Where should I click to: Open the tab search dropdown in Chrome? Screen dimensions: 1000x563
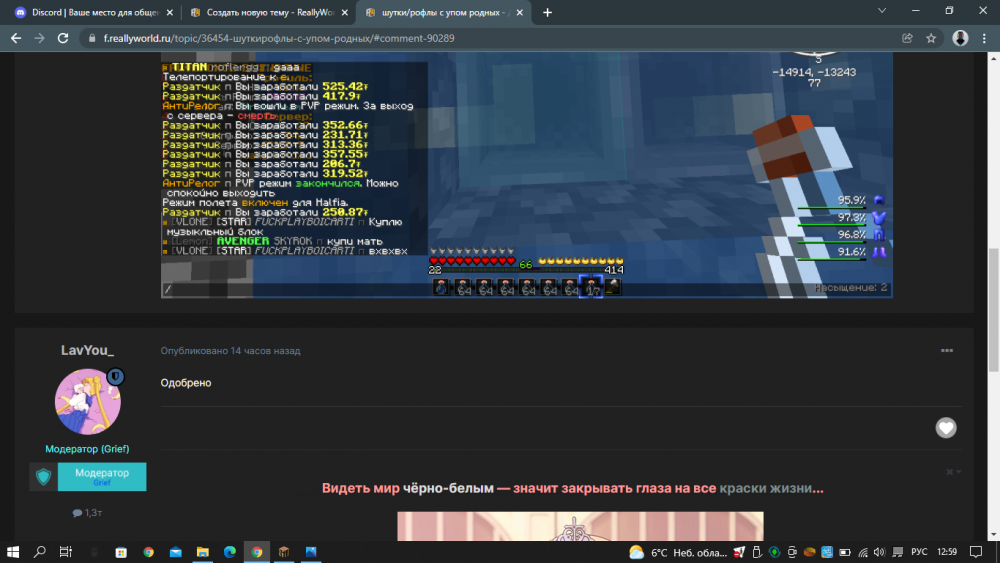pyautogui.click(x=881, y=11)
